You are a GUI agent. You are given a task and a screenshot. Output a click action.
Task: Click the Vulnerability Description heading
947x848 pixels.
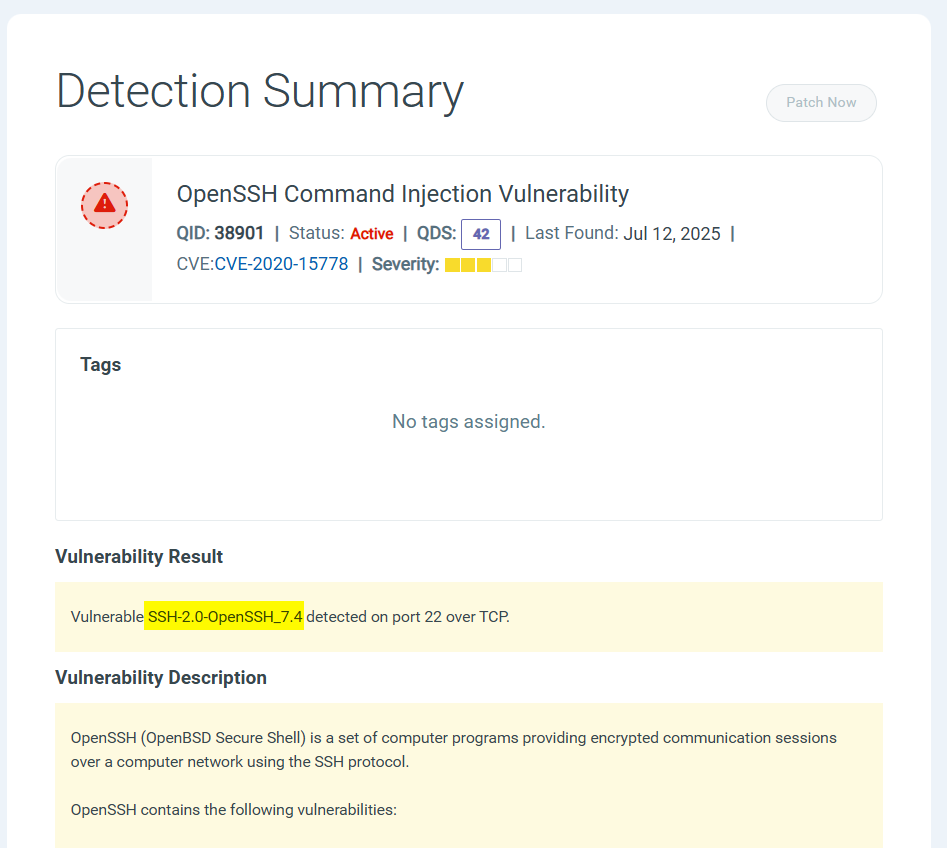tap(161, 678)
